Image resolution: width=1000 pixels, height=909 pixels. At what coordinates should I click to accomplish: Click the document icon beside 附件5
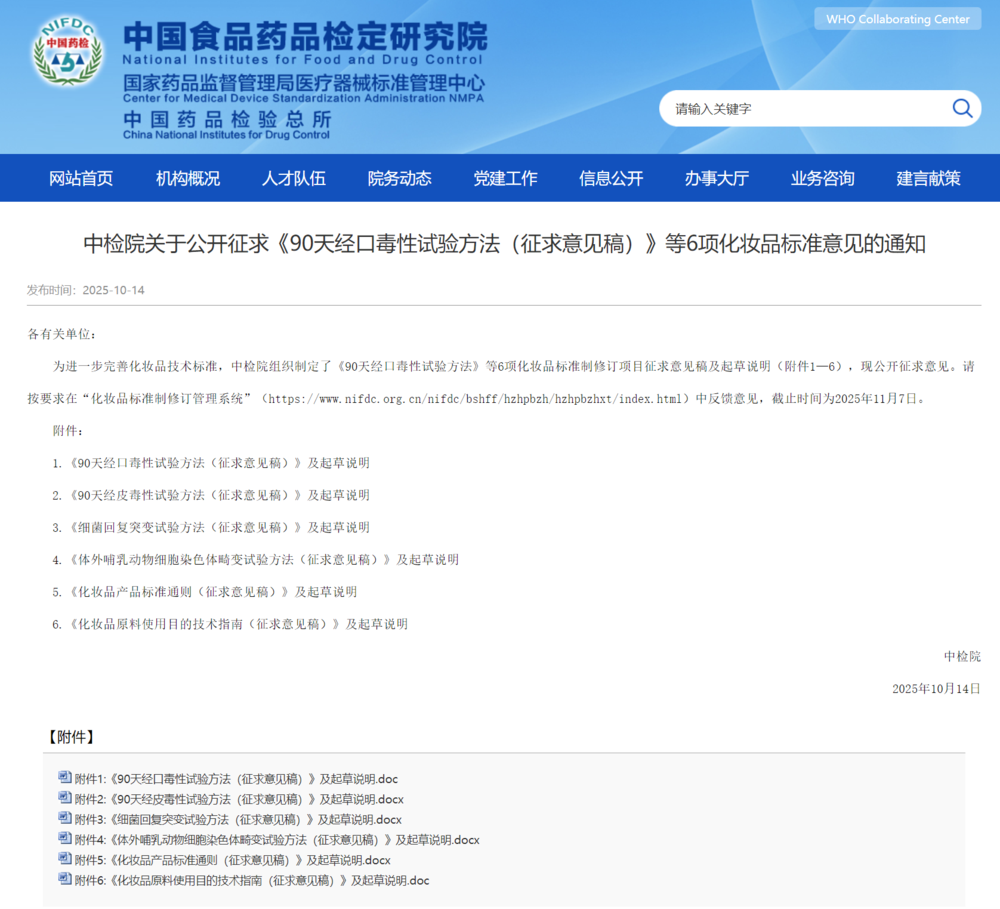pos(65,859)
